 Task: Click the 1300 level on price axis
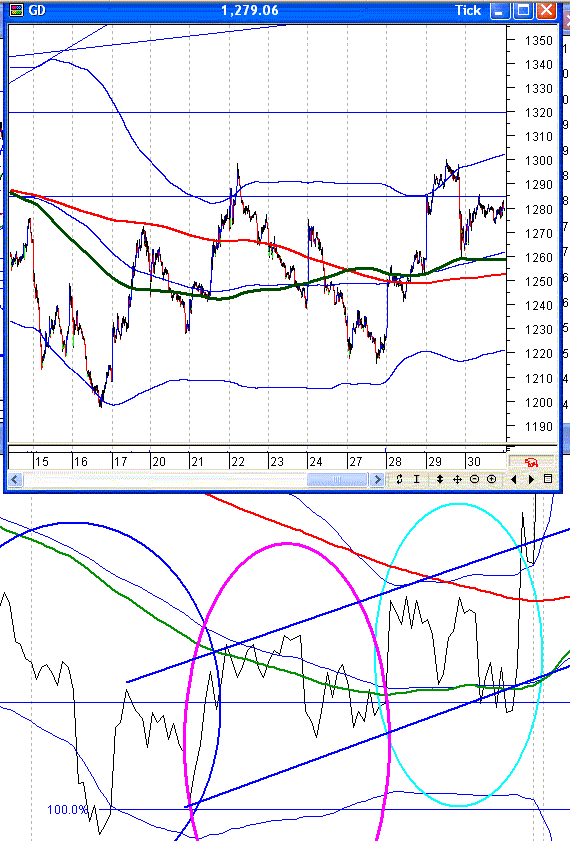pos(538,160)
